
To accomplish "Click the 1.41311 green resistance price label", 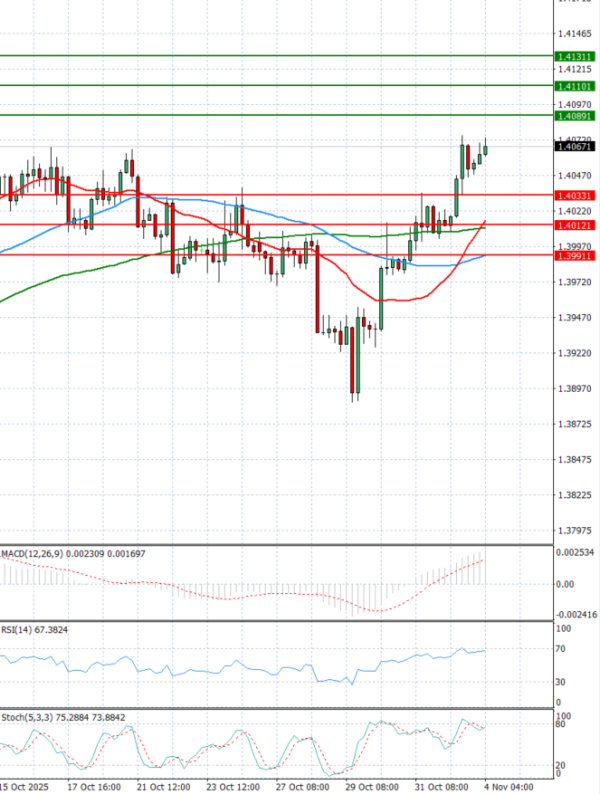I will point(576,57).
